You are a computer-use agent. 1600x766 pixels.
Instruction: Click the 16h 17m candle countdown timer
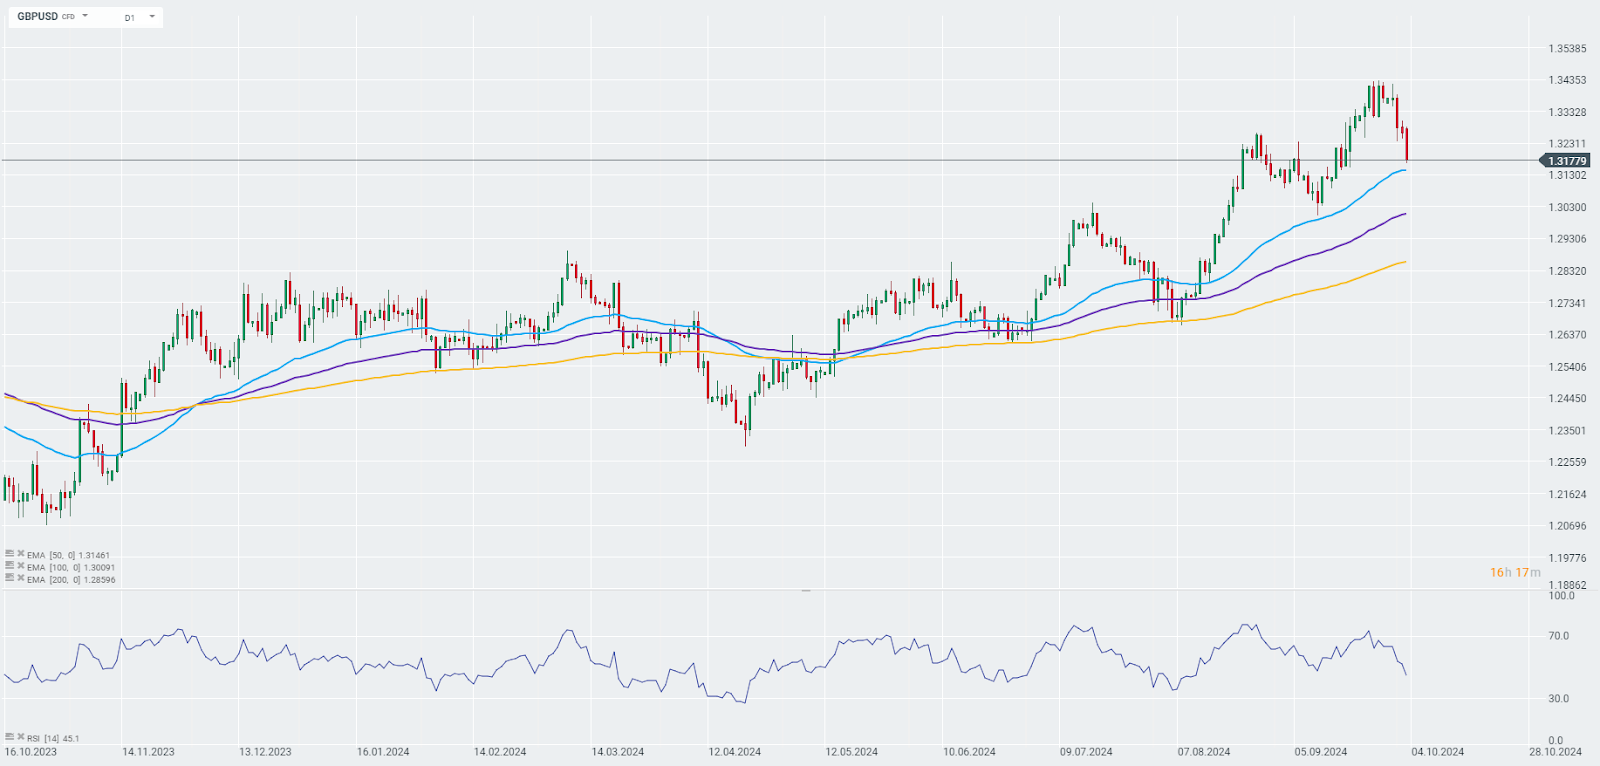tap(1515, 572)
